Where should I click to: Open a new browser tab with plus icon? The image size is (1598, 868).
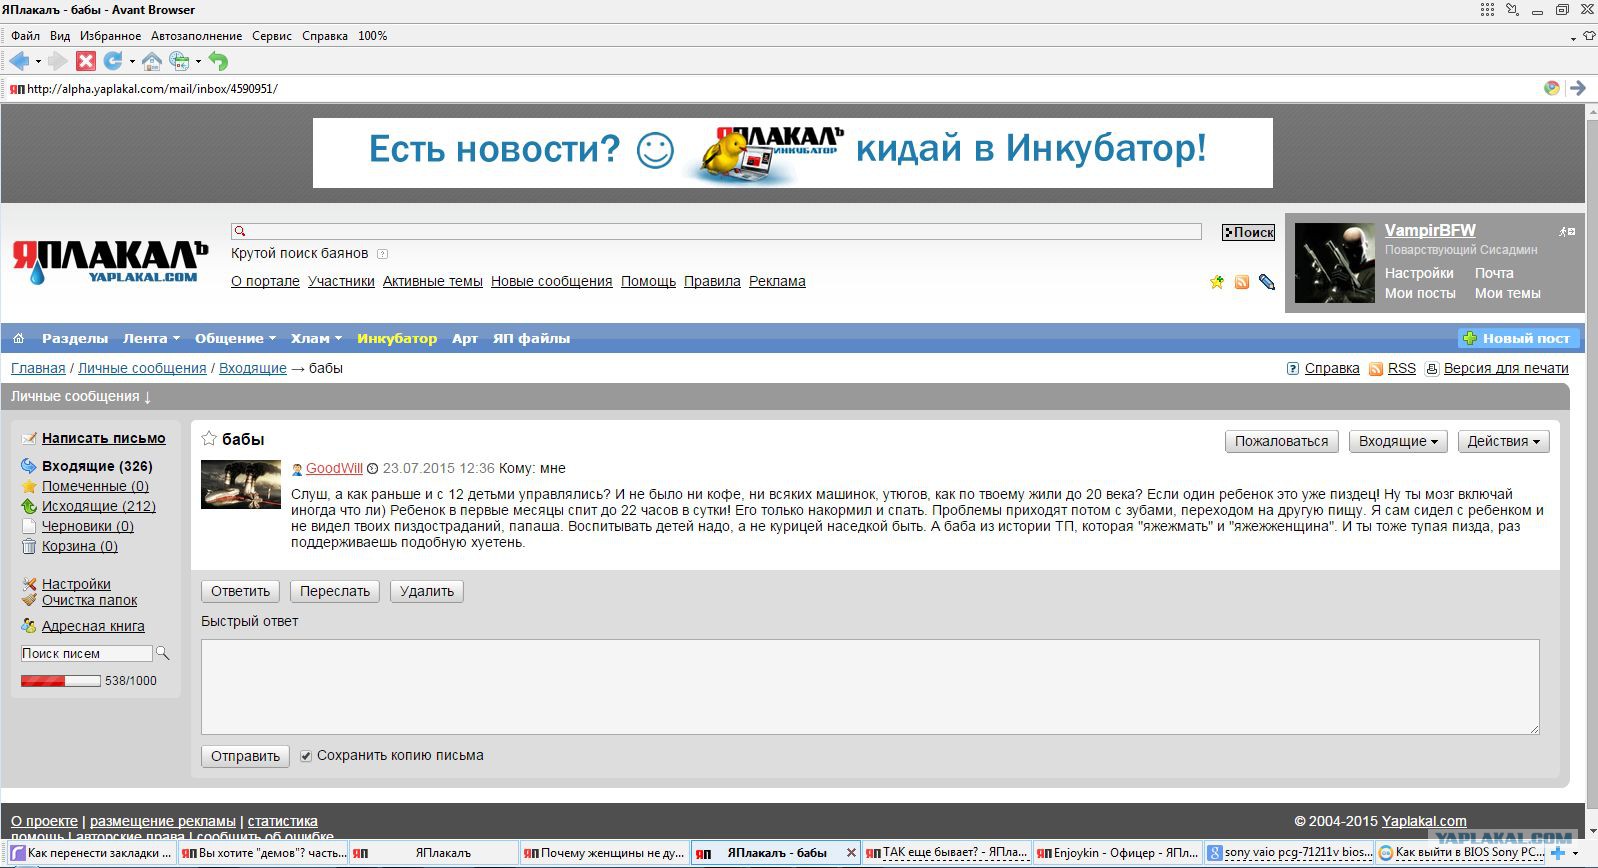click(x=1557, y=853)
